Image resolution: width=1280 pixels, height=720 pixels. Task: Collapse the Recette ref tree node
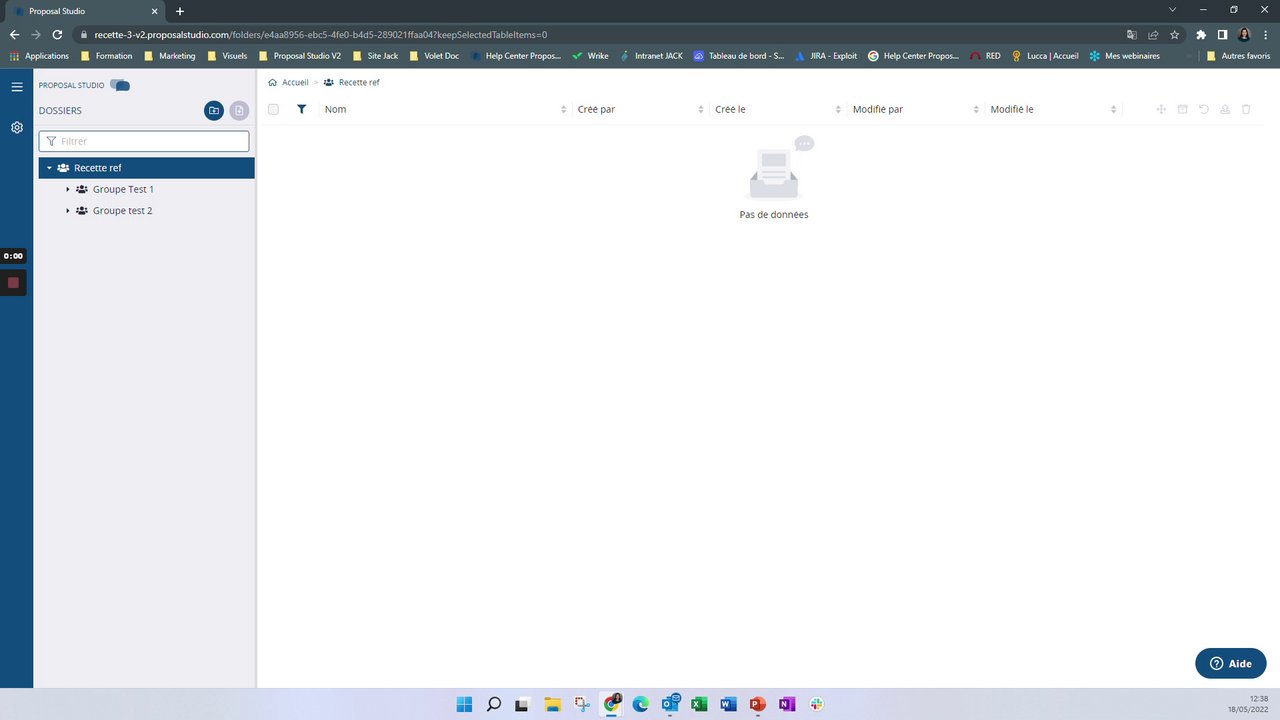pos(49,168)
